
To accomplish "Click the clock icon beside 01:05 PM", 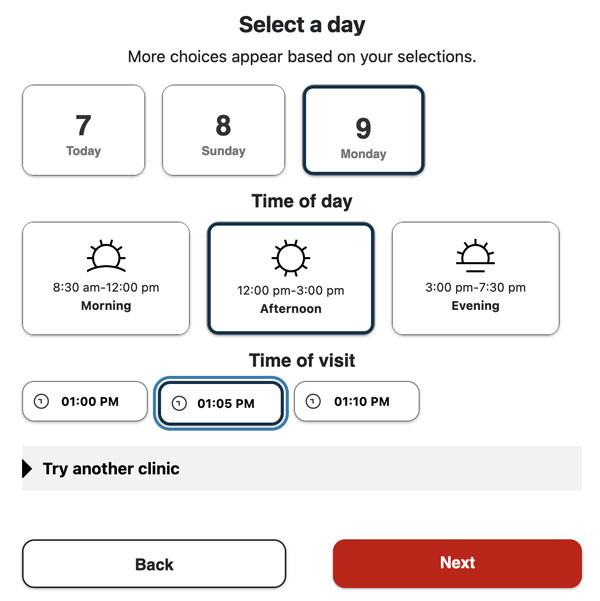I will click(179, 403).
